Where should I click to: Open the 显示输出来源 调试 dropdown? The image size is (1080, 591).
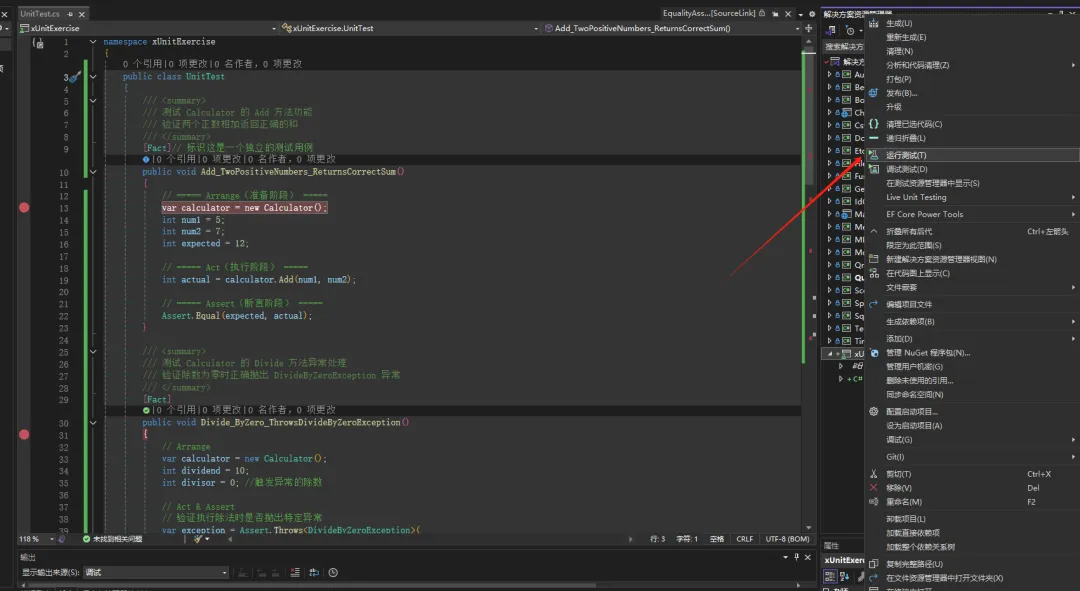156,572
